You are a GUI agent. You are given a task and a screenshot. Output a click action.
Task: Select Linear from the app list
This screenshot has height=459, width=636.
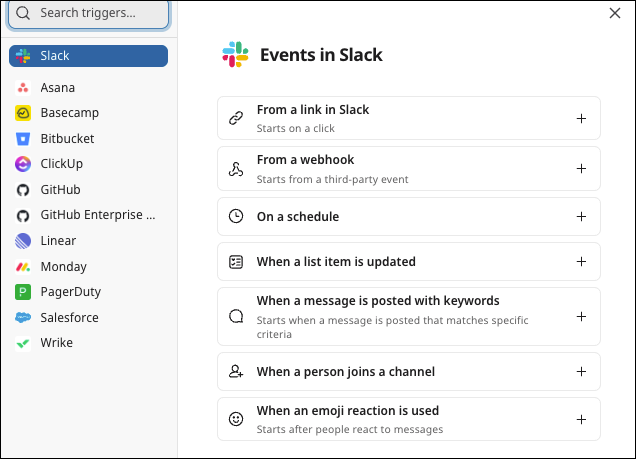[58, 241]
